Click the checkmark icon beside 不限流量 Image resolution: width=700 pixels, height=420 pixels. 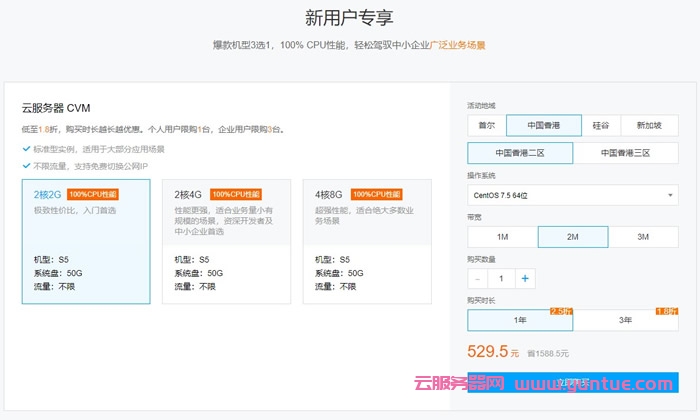(26, 166)
